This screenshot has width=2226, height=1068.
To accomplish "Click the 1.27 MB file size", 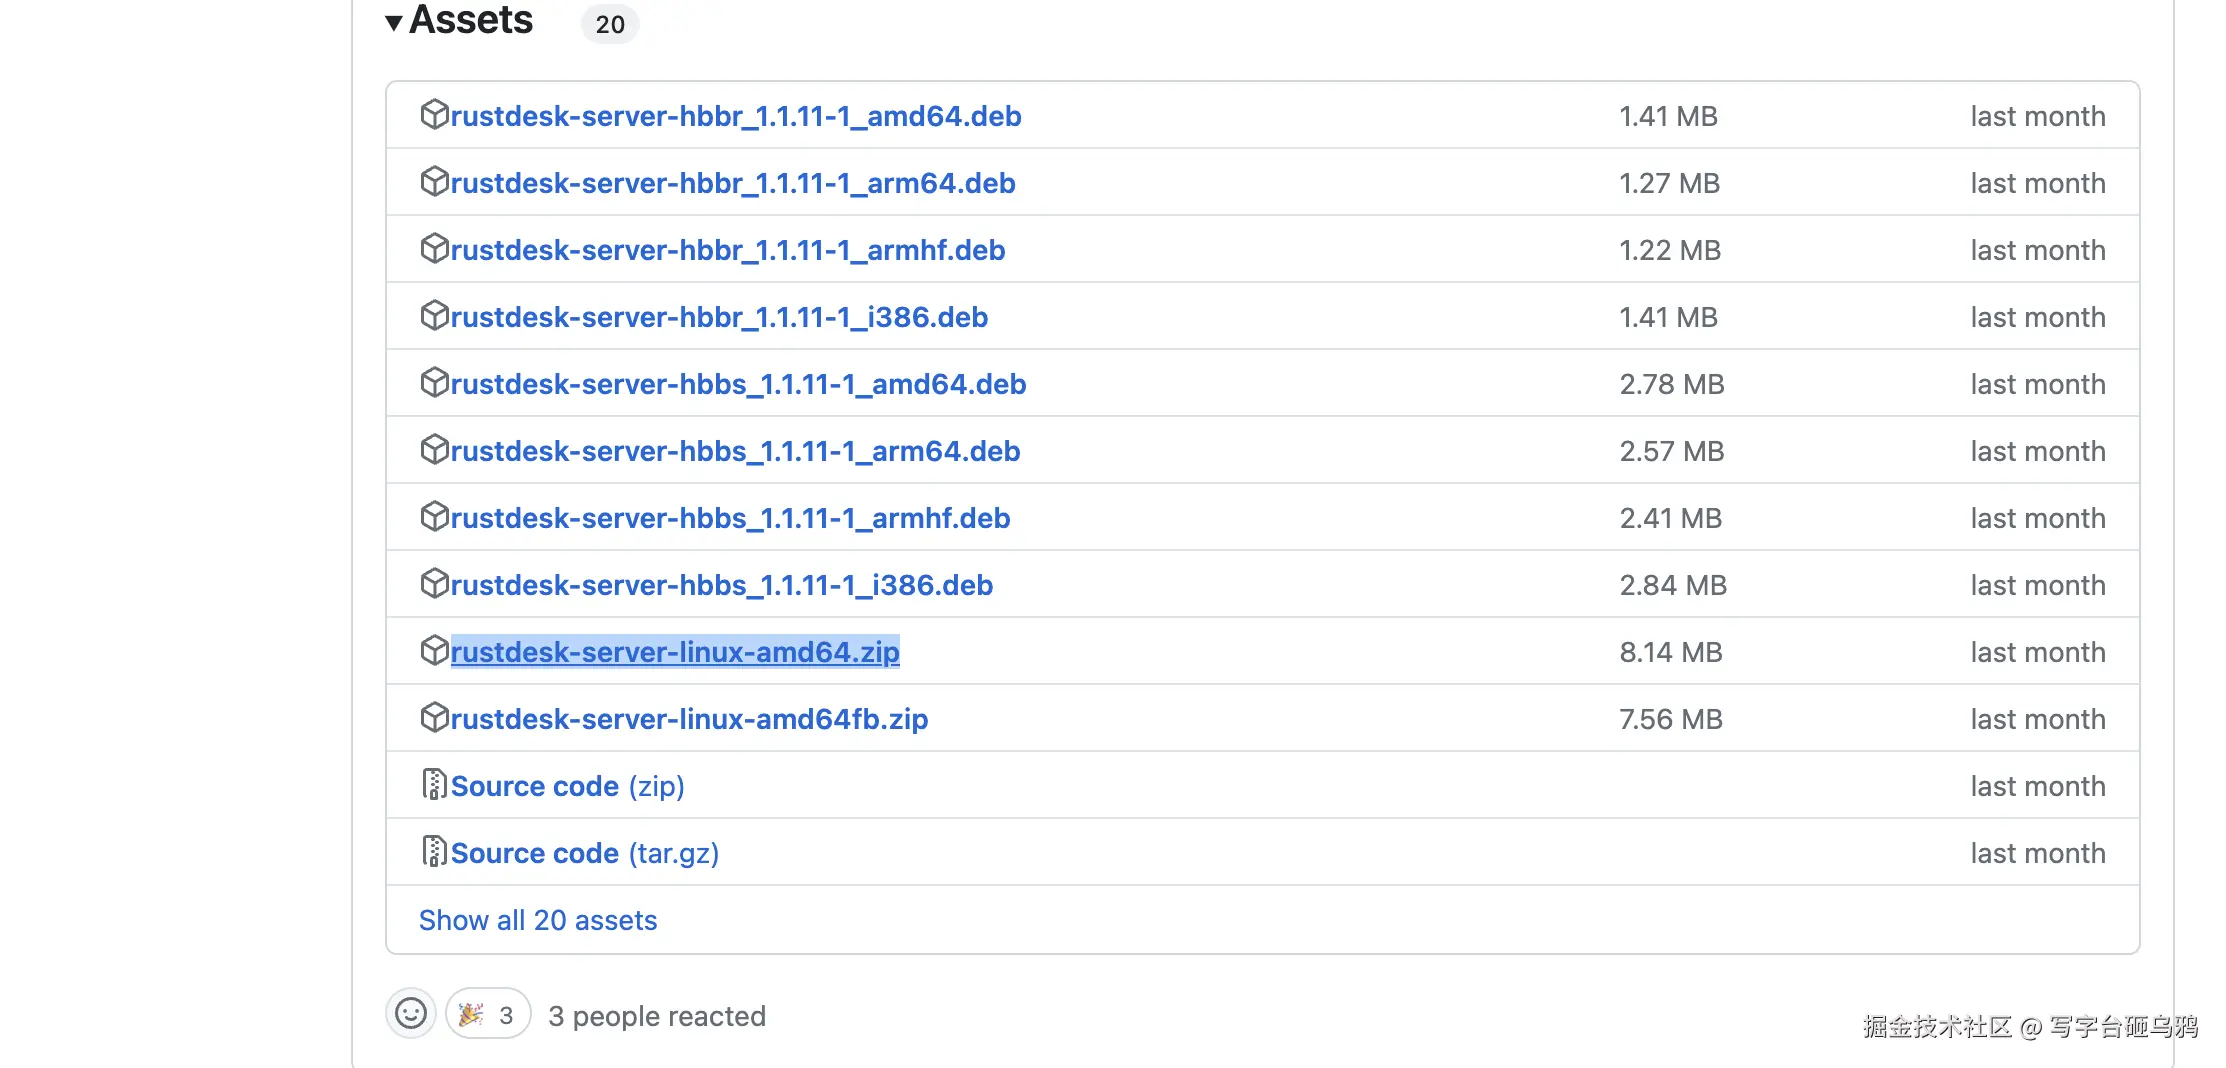I will coord(1669,183).
